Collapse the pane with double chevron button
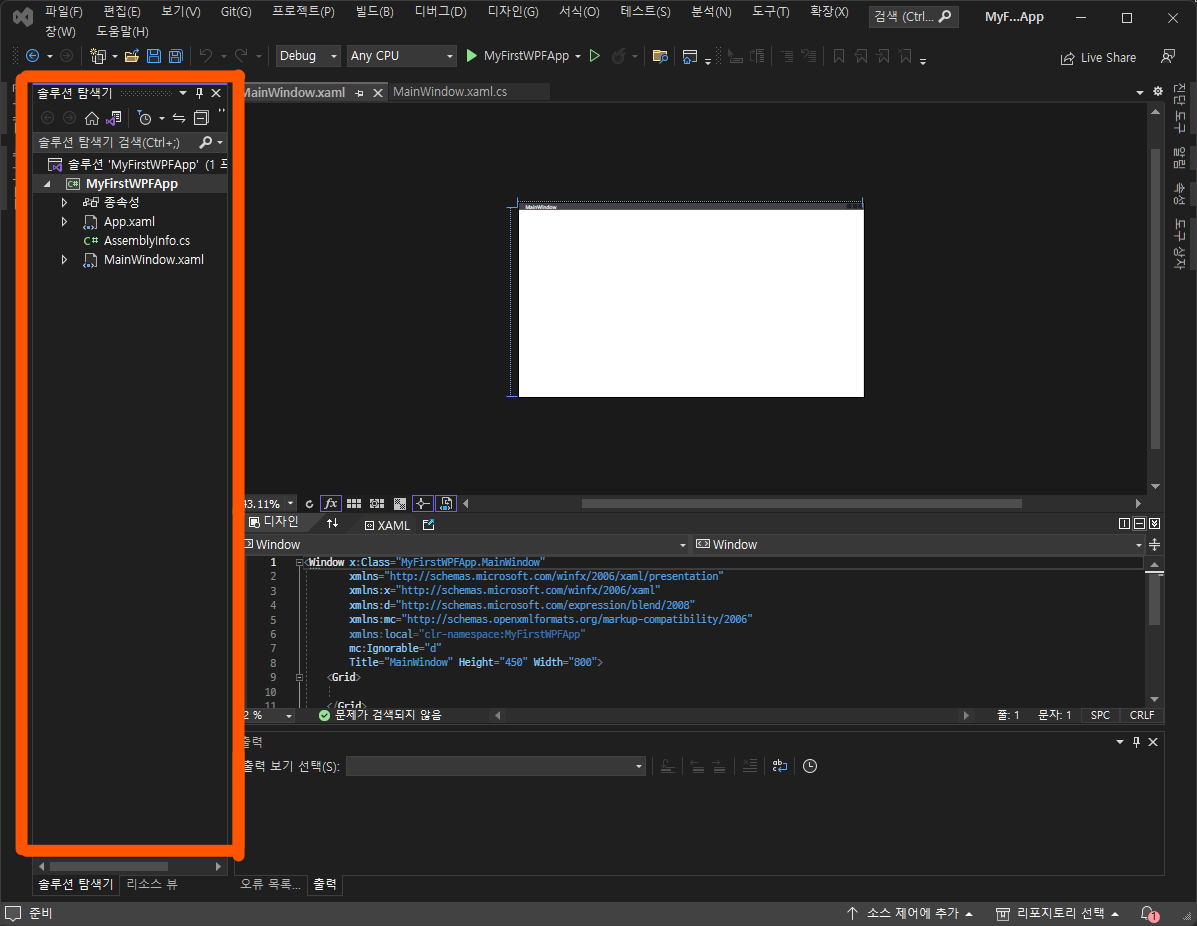The height and width of the screenshot is (926, 1197). click(1154, 524)
